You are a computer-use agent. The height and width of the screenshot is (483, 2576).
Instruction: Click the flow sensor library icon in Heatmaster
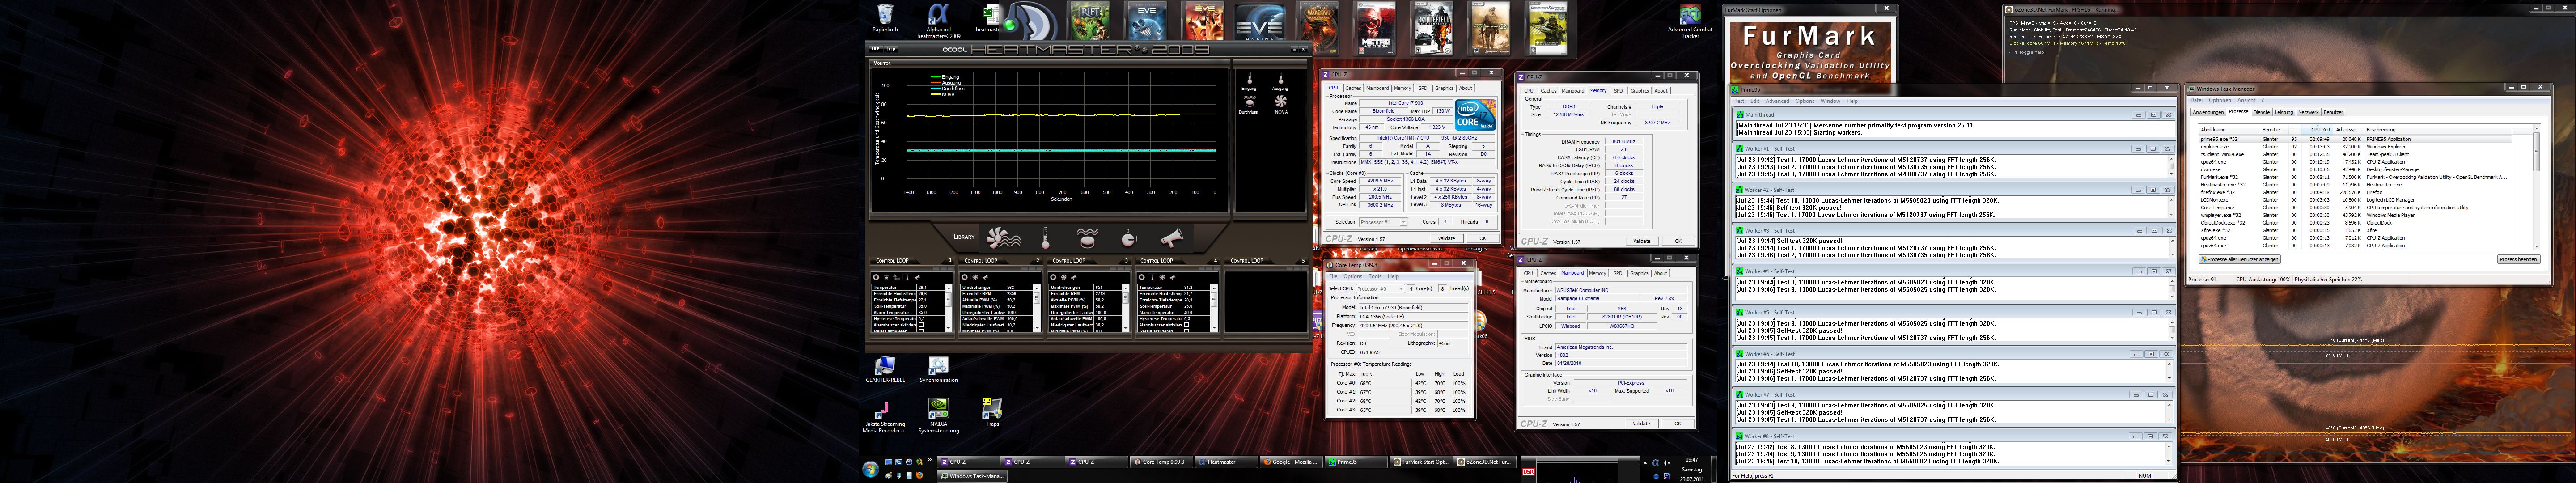(x=1087, y=238)
